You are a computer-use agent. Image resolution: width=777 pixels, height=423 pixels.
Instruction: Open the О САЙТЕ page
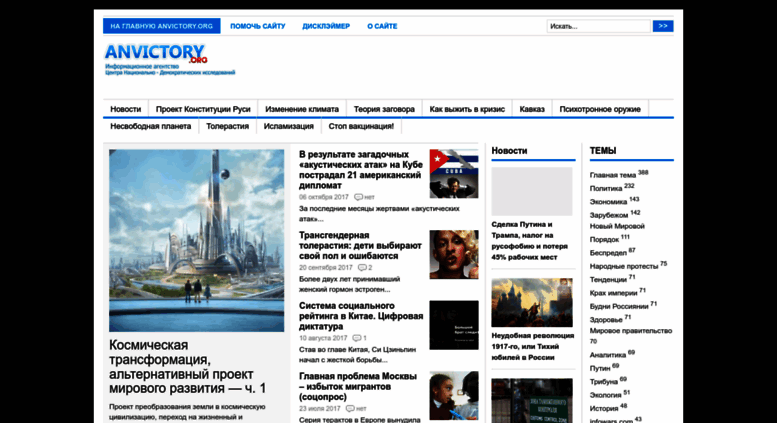[x=382, y=26]
